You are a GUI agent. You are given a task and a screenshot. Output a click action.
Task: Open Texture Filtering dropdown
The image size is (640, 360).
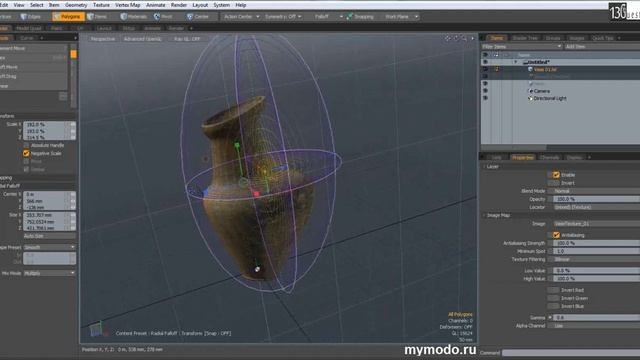pyautogui.click(x=596, y=259)
